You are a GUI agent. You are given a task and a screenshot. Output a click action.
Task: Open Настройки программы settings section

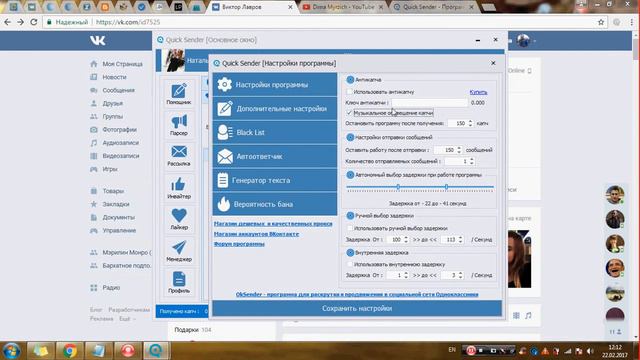click(x=275, y=84)
